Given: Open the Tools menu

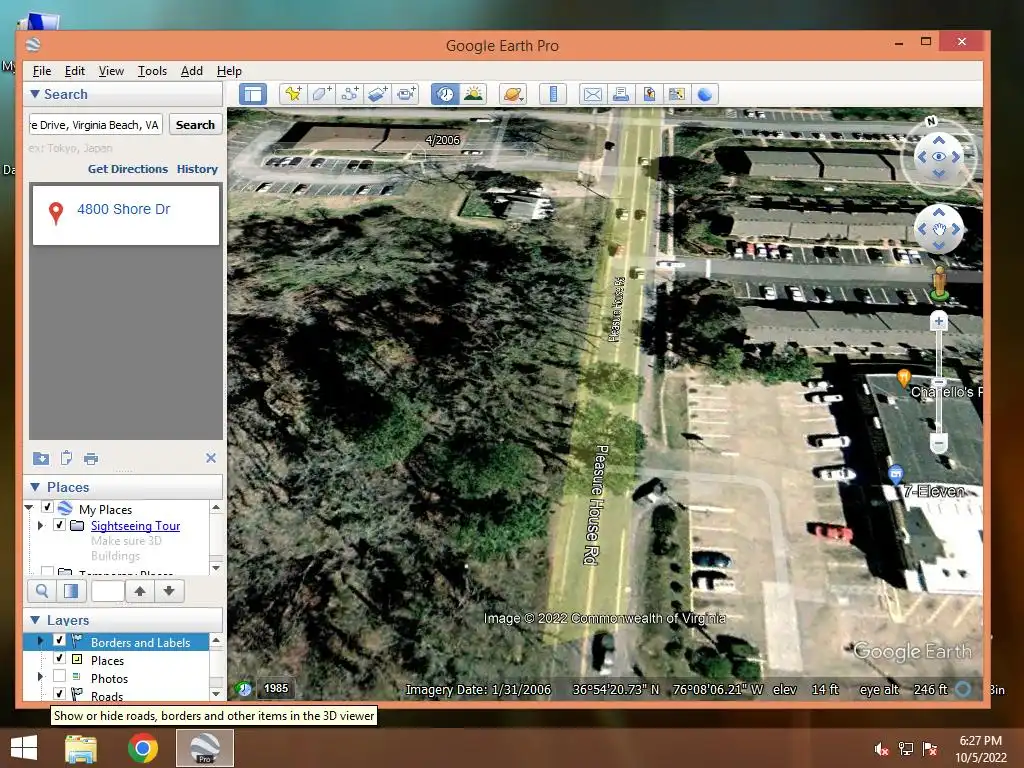Looking at the screenshot, I should click(152, 71).
